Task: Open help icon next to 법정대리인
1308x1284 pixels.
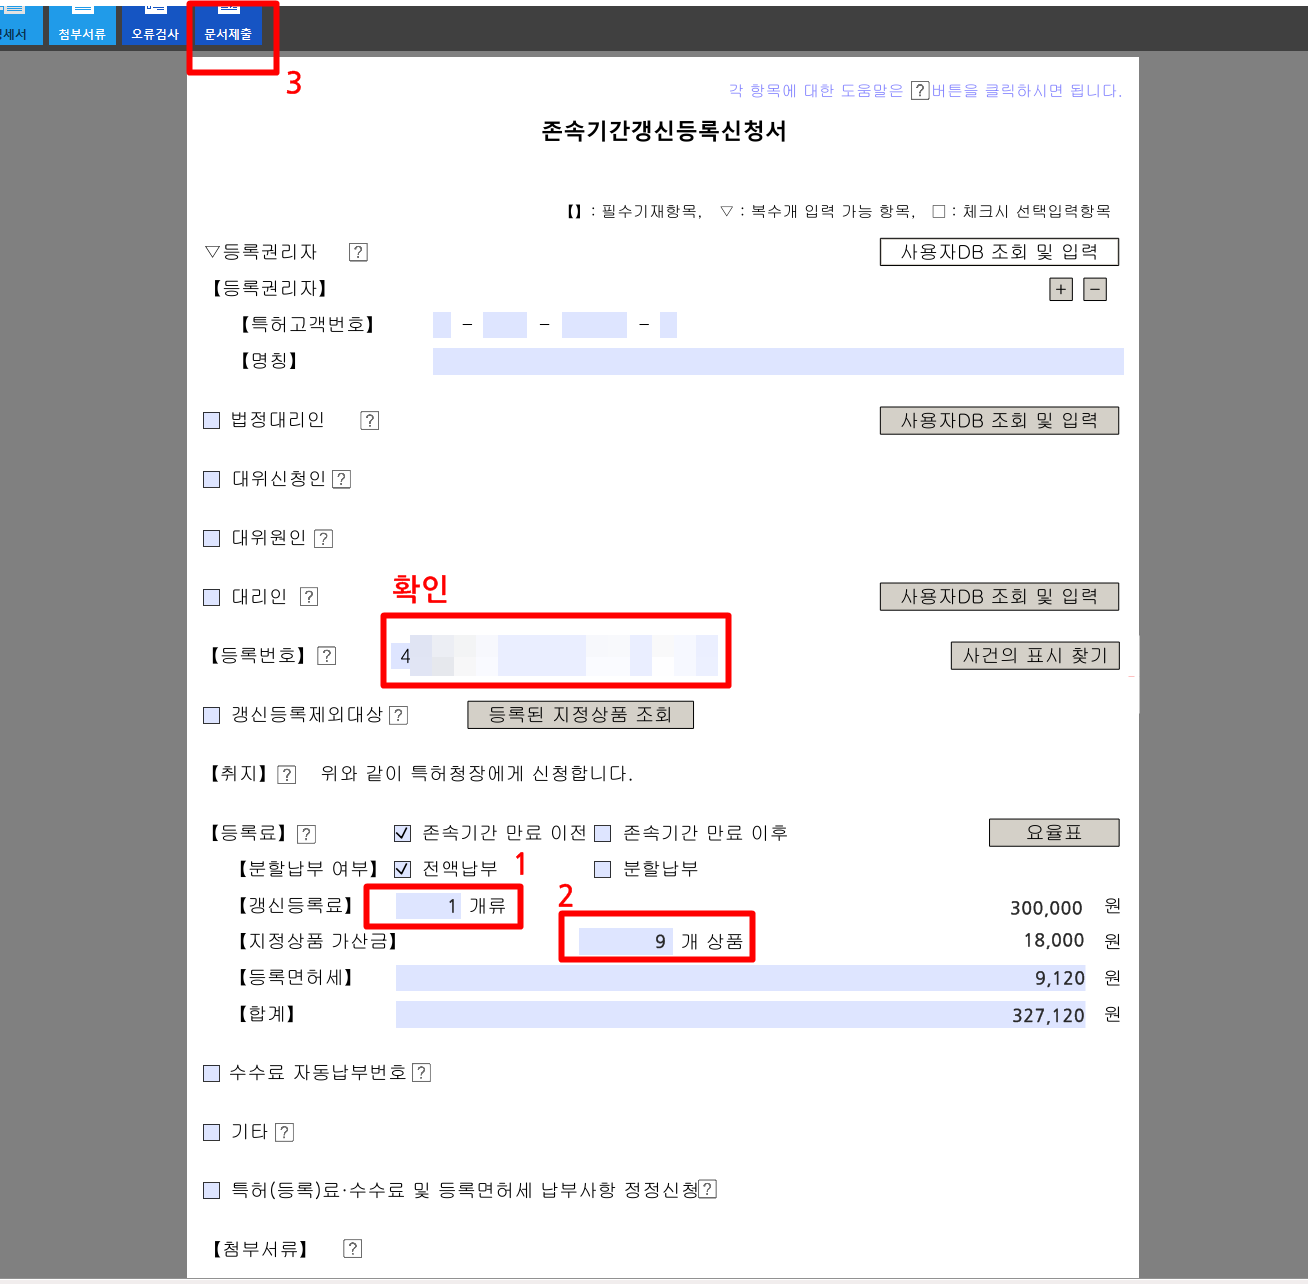Action: (370, 420)
